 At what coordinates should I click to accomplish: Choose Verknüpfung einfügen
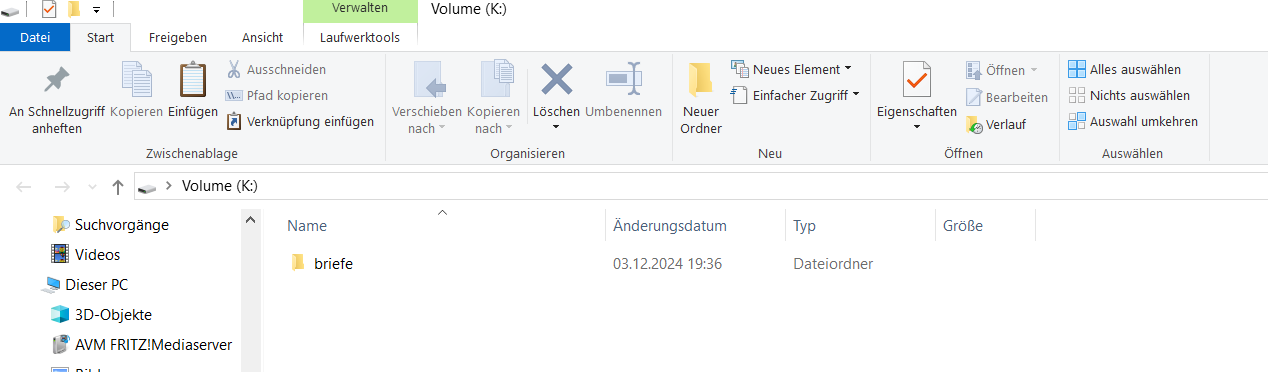300,122
